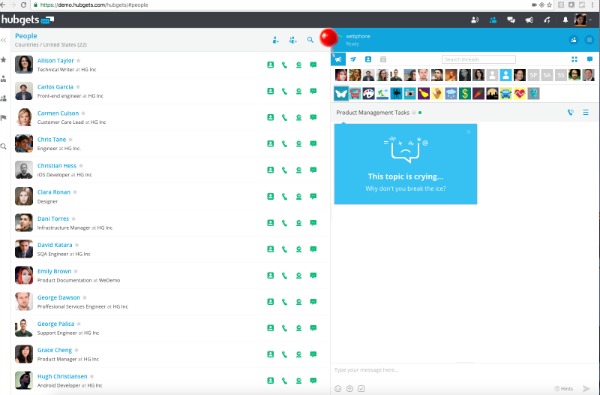Click the add group icon in People header
The width and height of the screenshot is (600, 395).
(293, 40)
